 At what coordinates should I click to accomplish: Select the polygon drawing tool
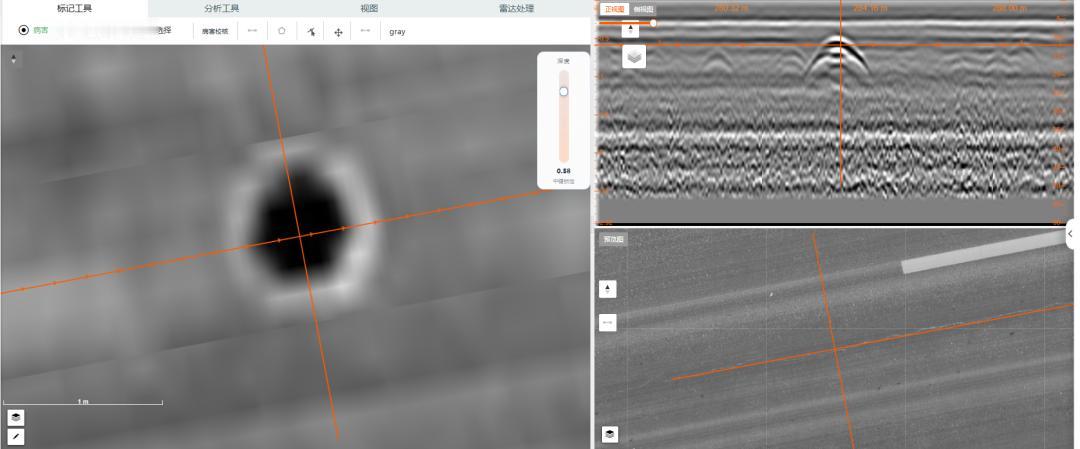point(282,31)
